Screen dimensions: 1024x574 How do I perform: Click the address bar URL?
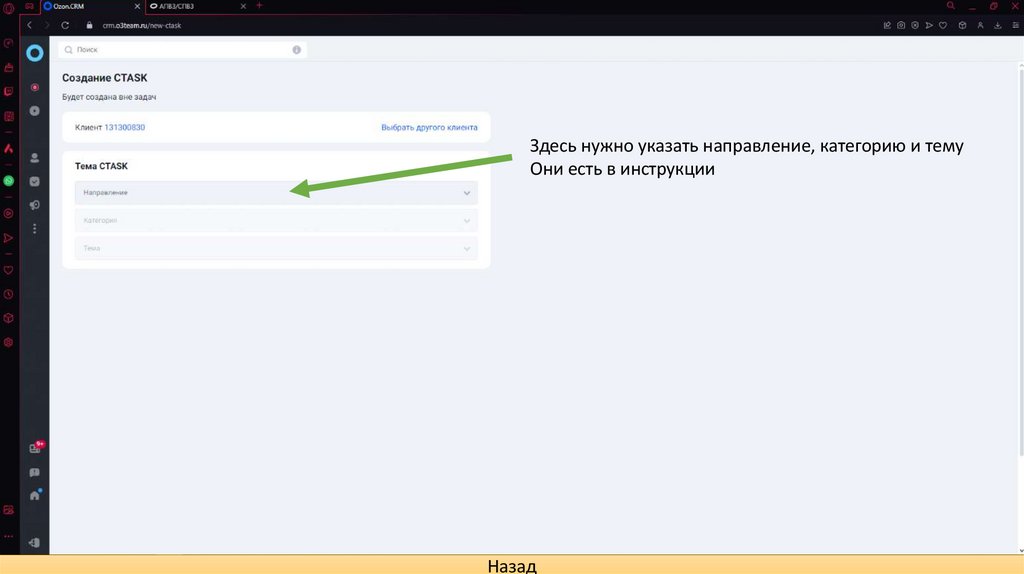click(x=142, y=25)
